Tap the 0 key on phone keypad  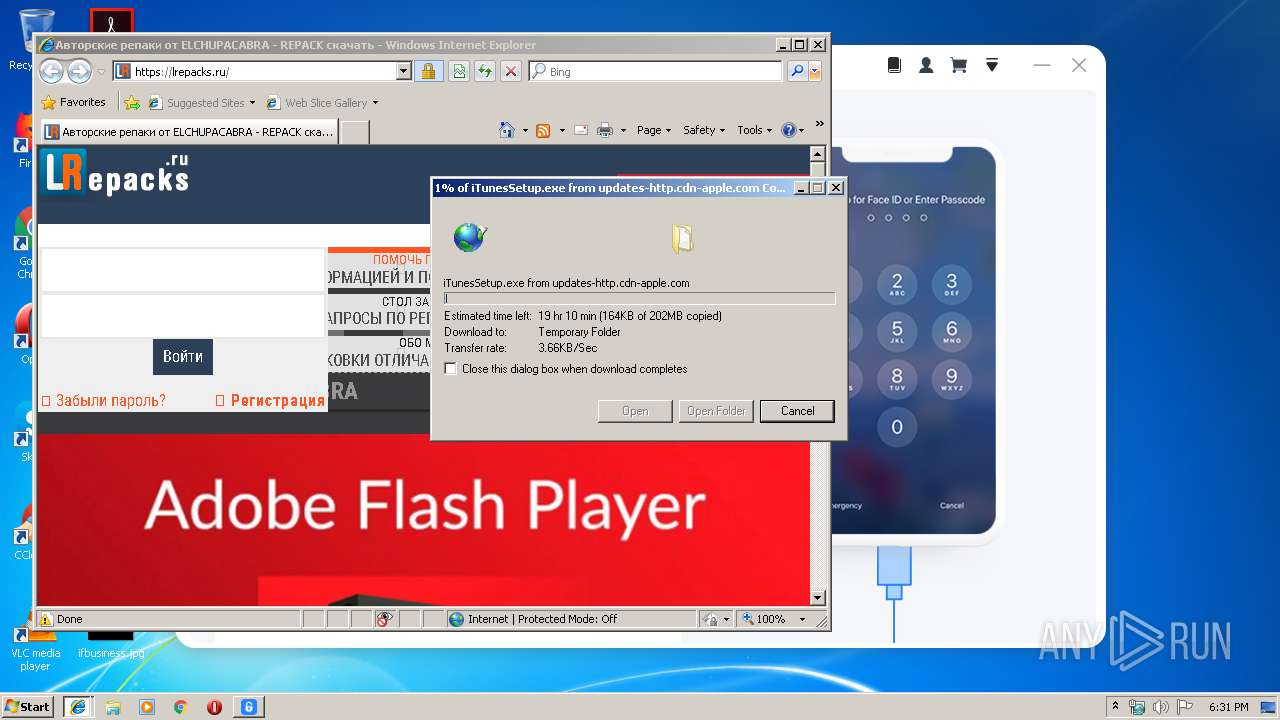coord(897,427)
